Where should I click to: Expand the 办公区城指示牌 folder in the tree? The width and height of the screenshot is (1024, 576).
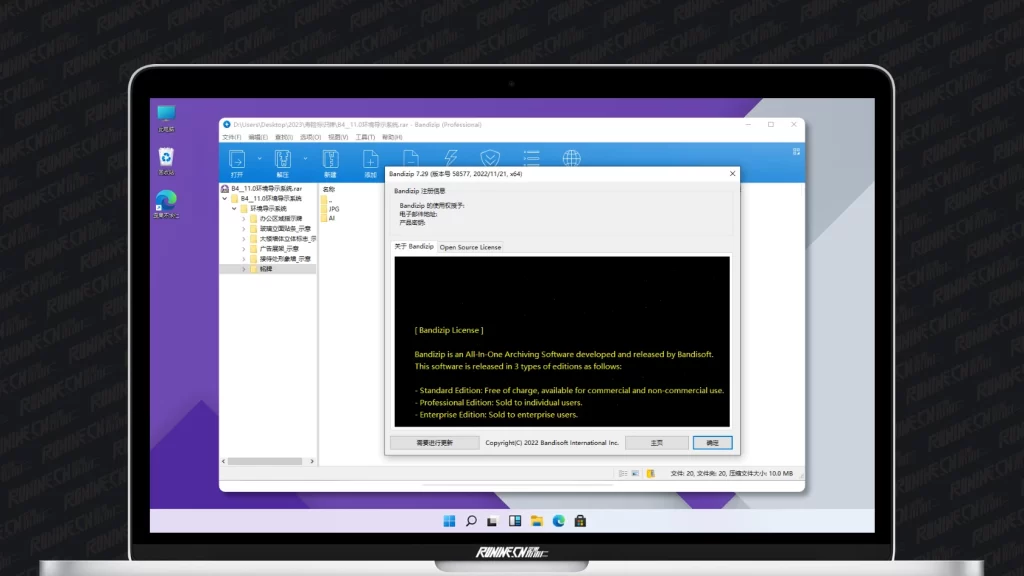point(243,218)
